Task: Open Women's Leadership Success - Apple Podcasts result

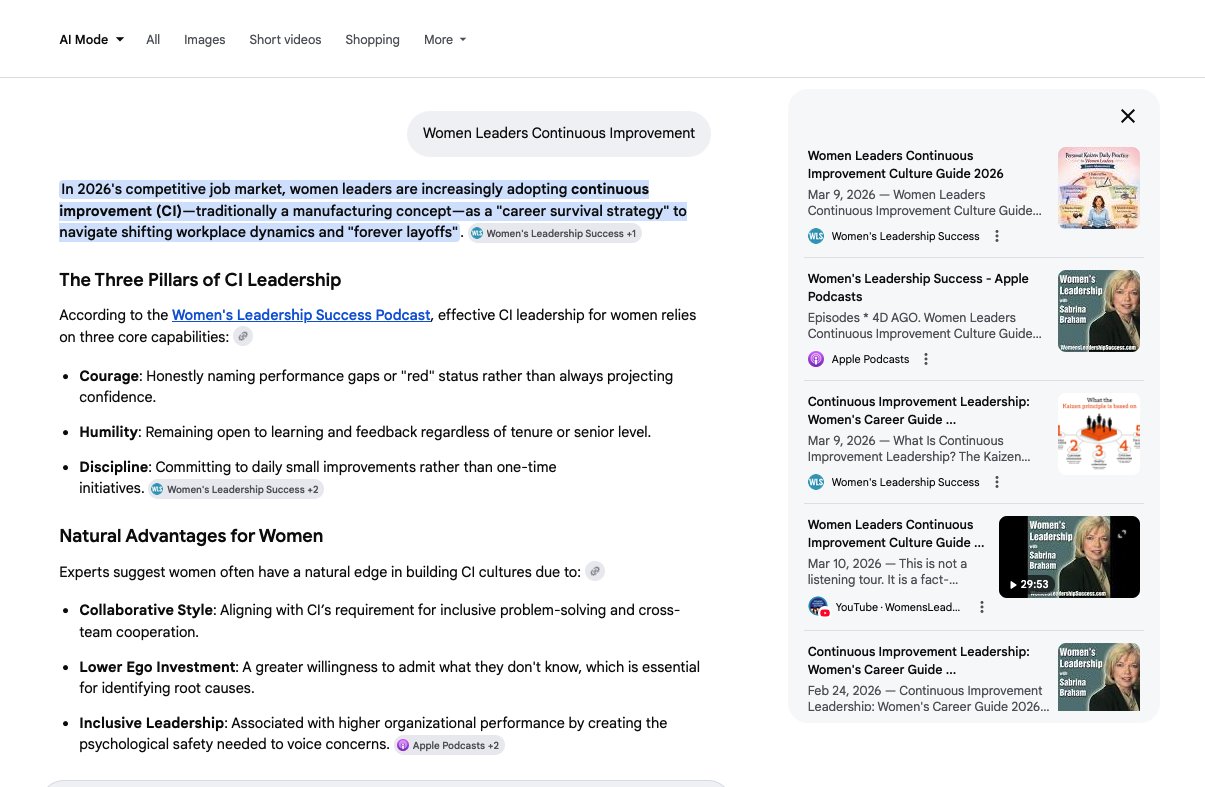Action: (x=918, y=288)
